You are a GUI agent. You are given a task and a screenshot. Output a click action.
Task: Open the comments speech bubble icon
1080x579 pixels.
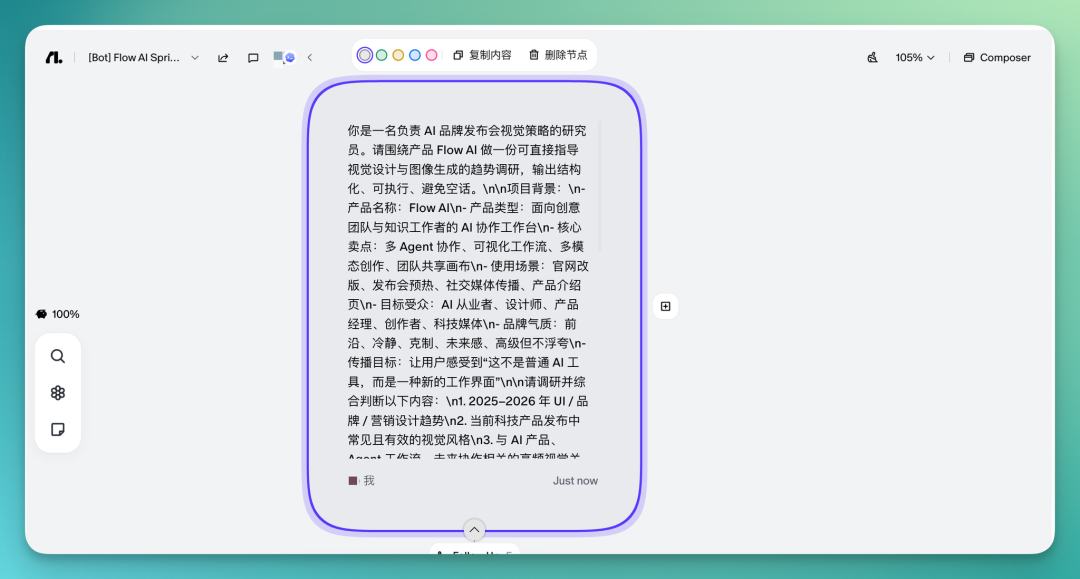[x=253, y=58]
